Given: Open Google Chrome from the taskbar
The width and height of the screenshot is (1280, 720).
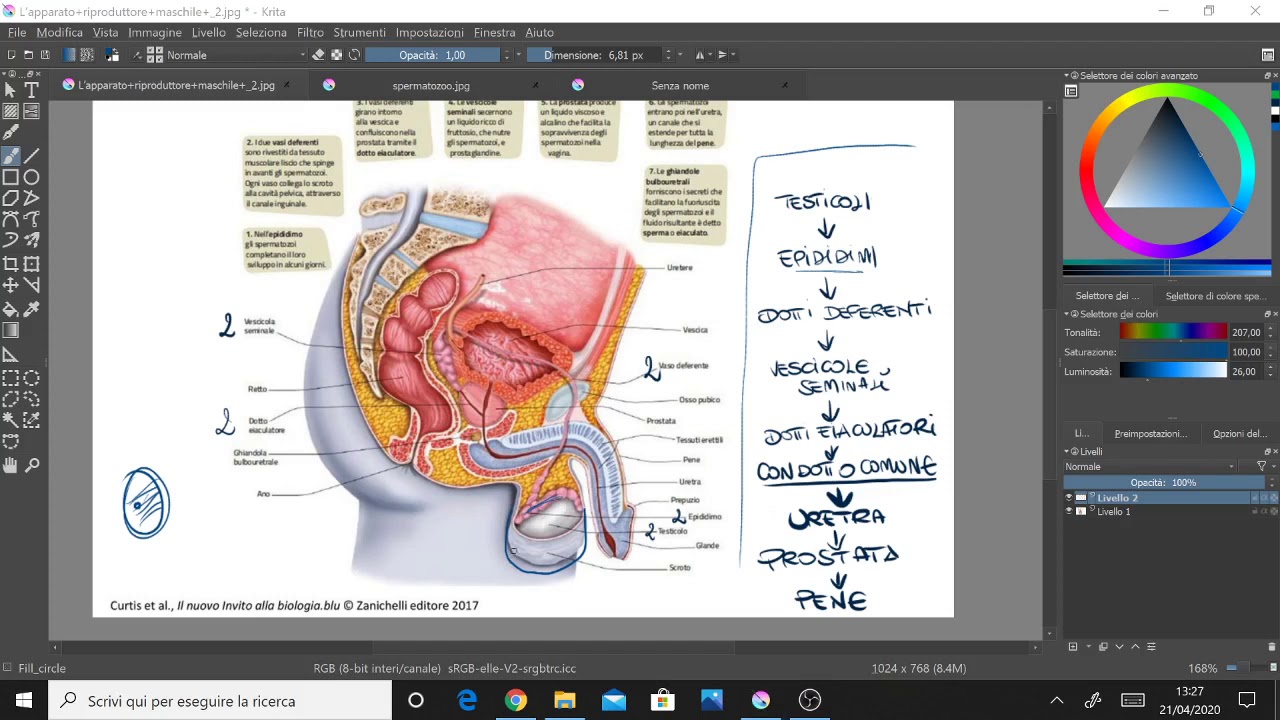Looking at the screenshot, I should point(515,701).
